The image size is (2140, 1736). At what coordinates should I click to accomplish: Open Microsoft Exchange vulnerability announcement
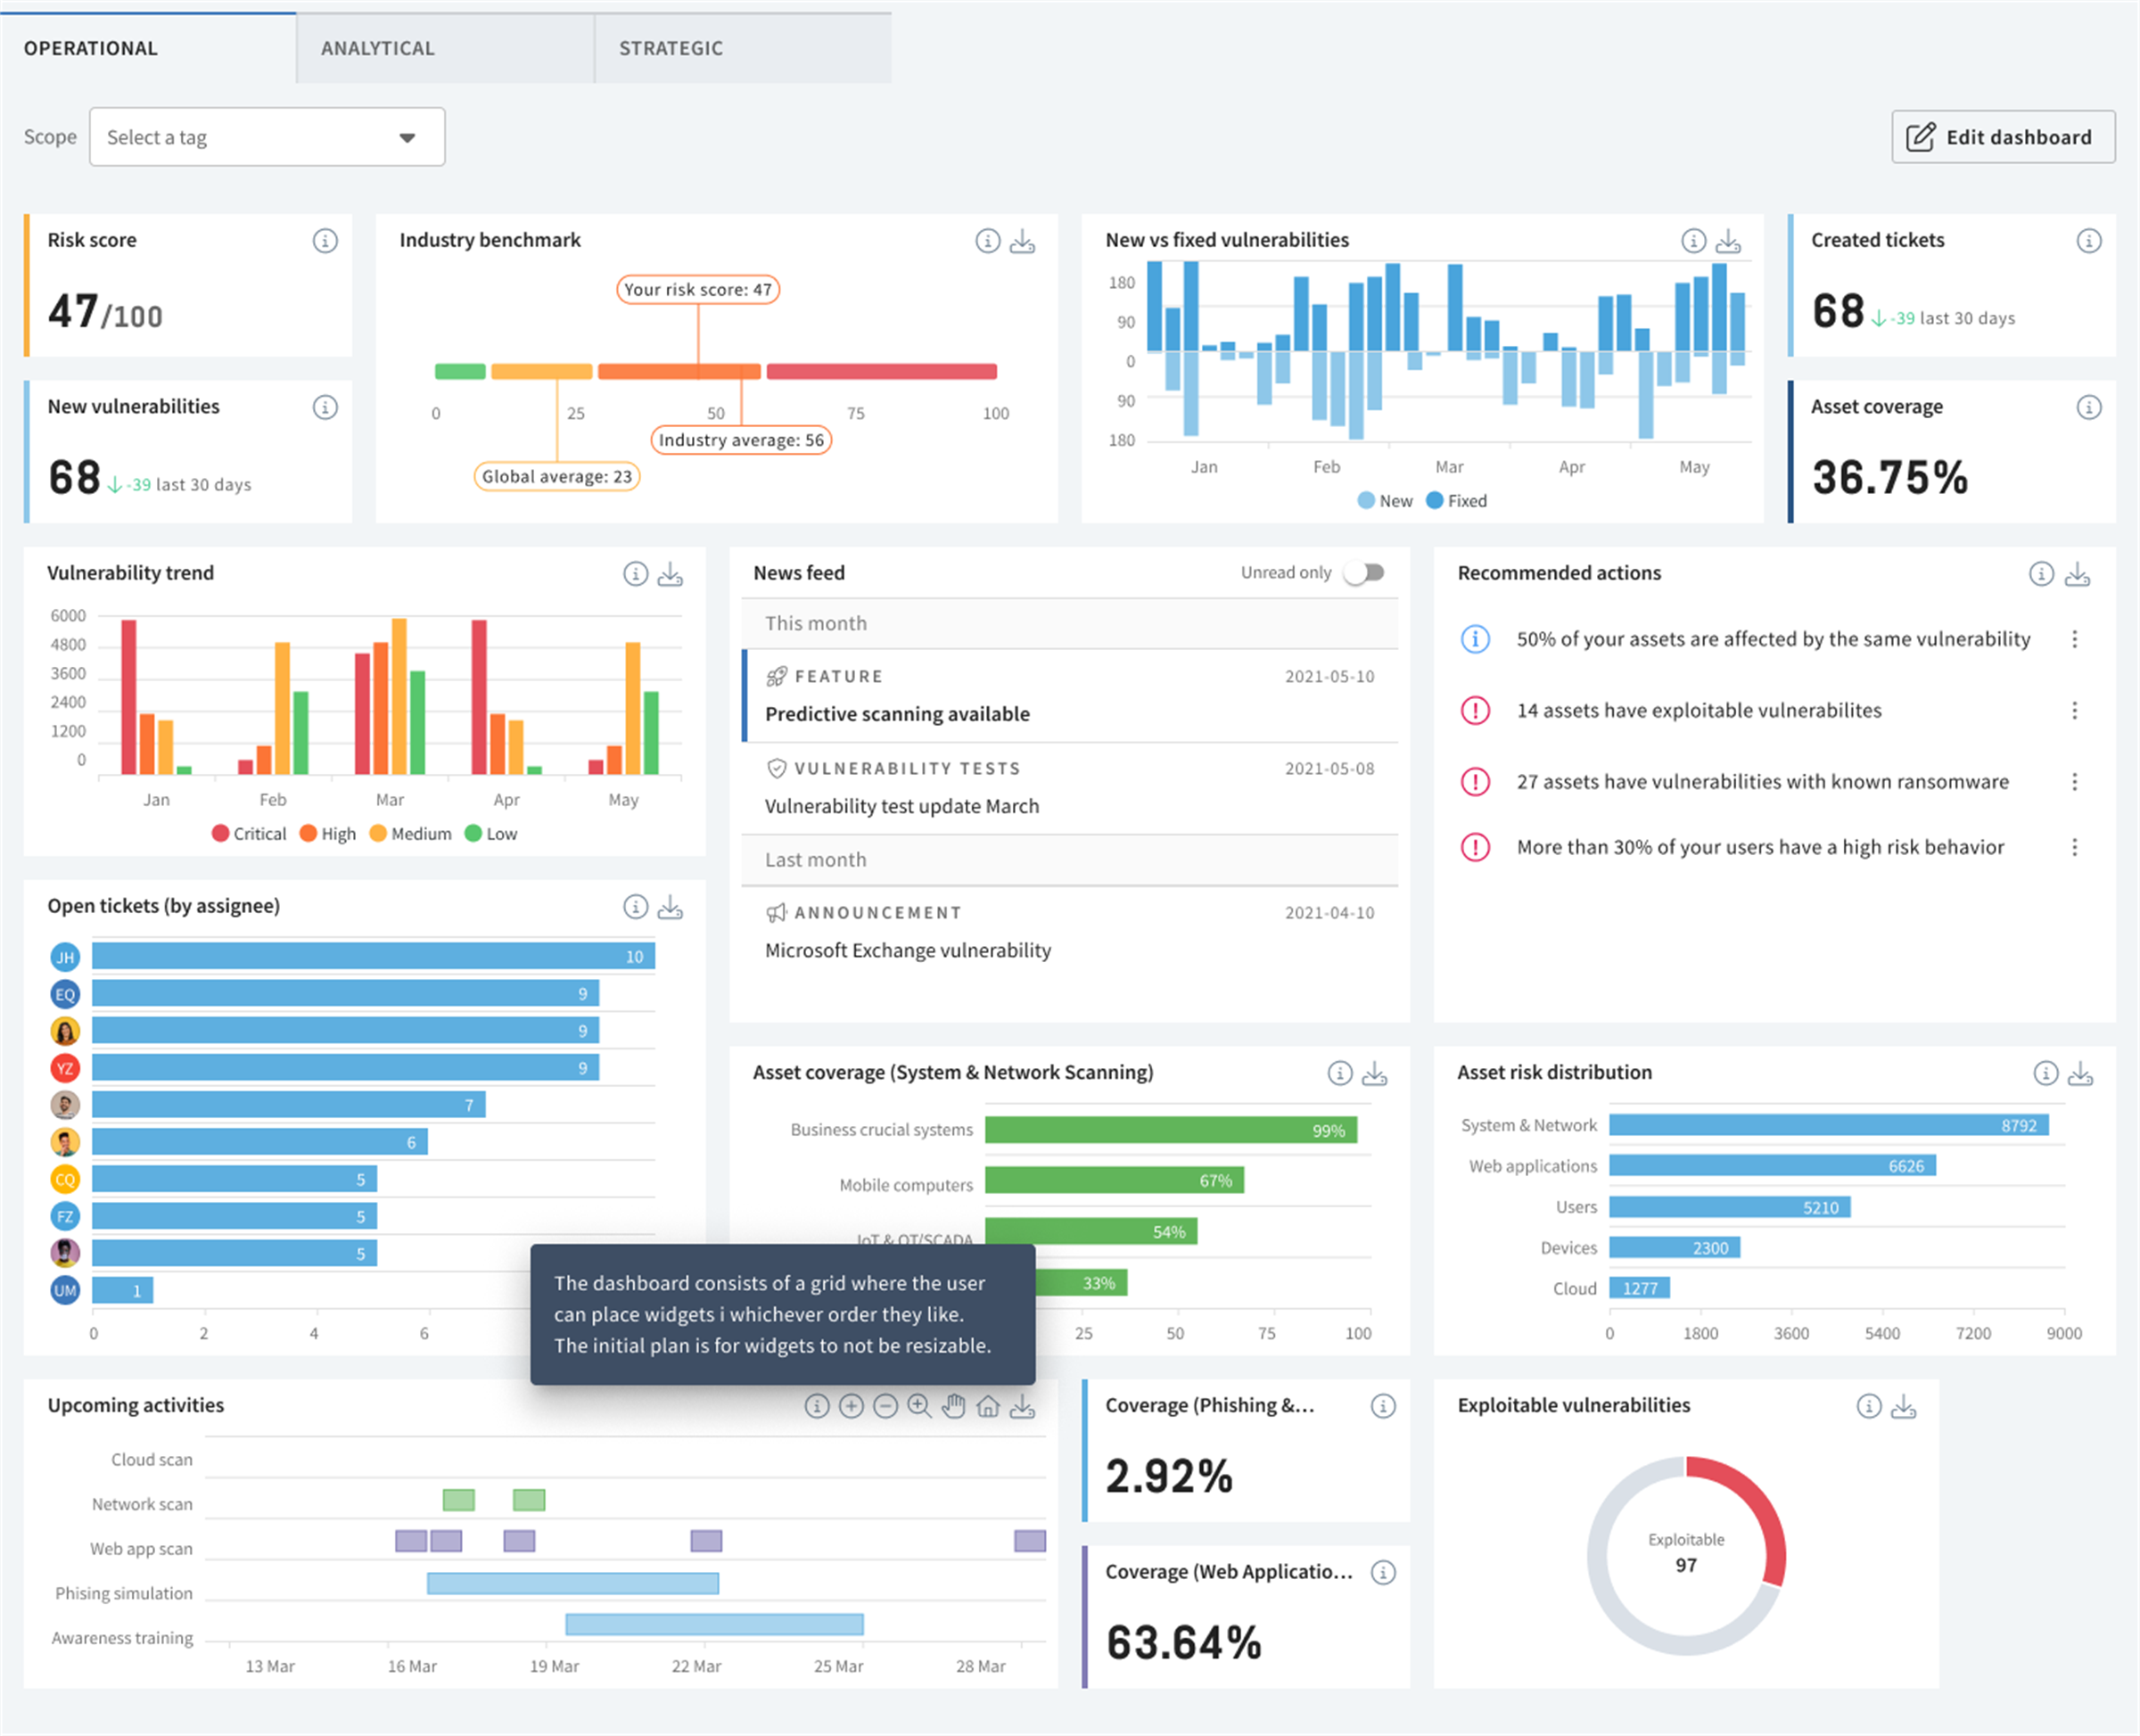(1072, 933)
